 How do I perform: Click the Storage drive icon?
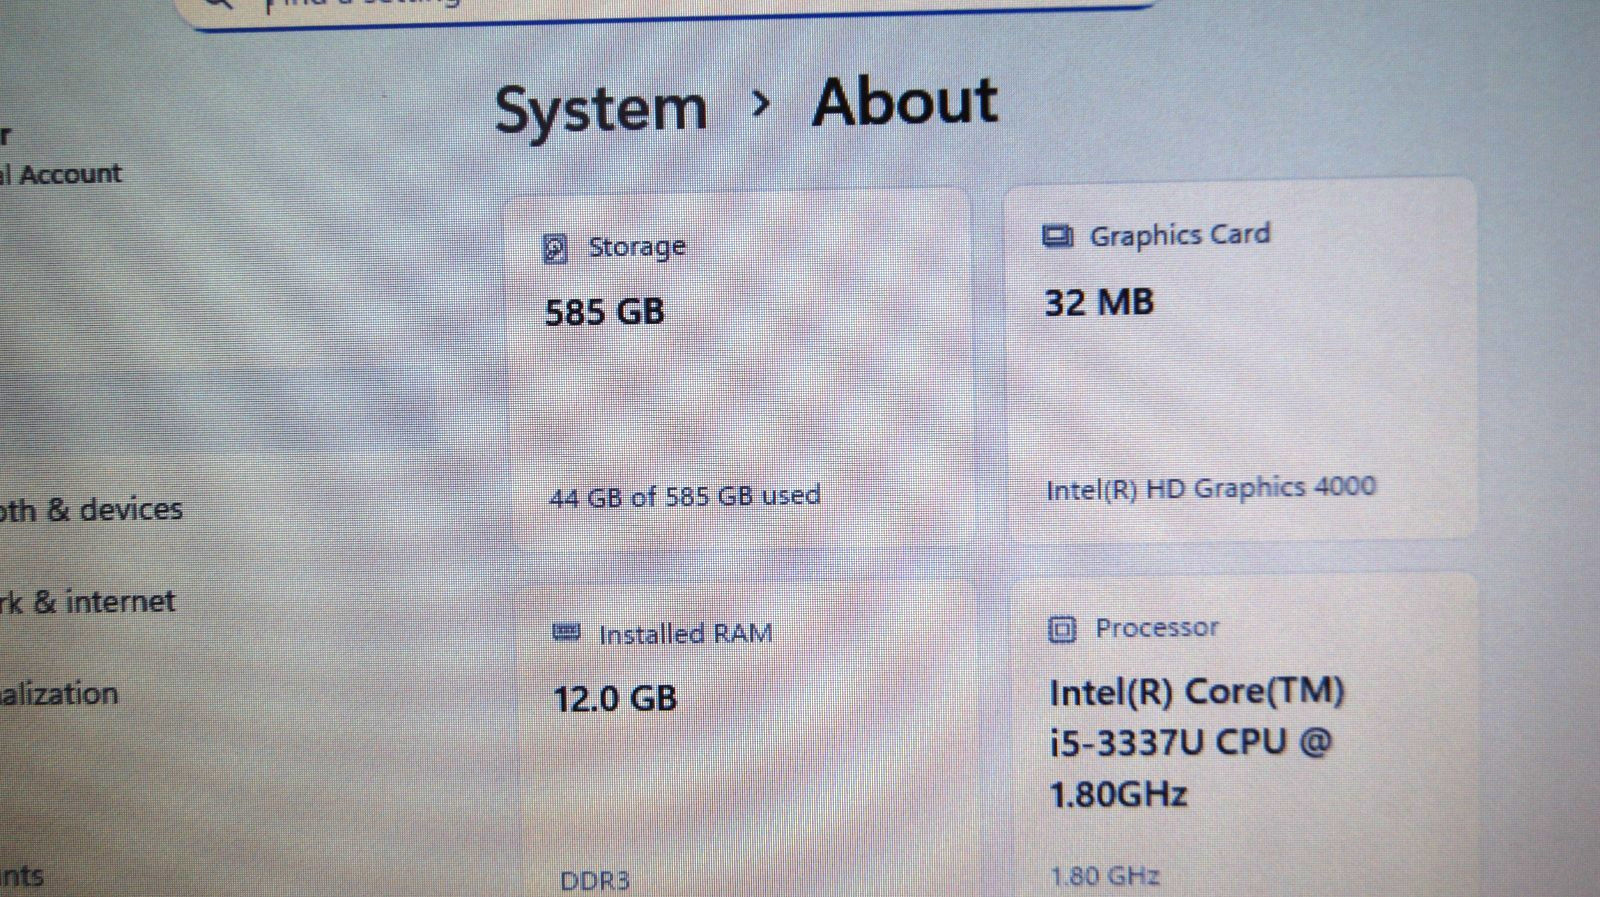tap(555, 248)
